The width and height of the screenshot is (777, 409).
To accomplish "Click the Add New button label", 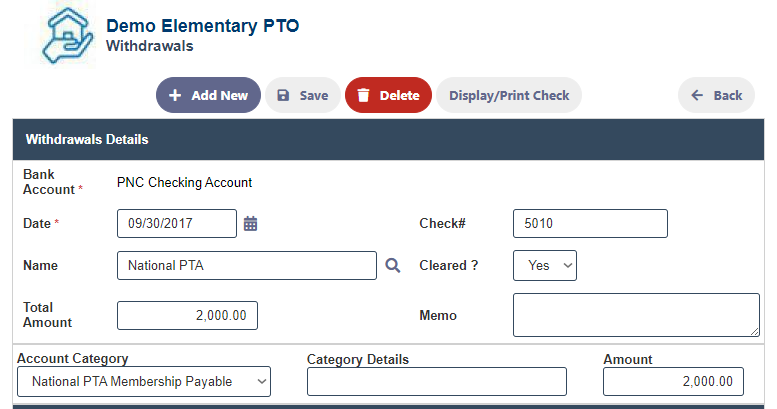I will pyautogui.click(x=220, y=95).
